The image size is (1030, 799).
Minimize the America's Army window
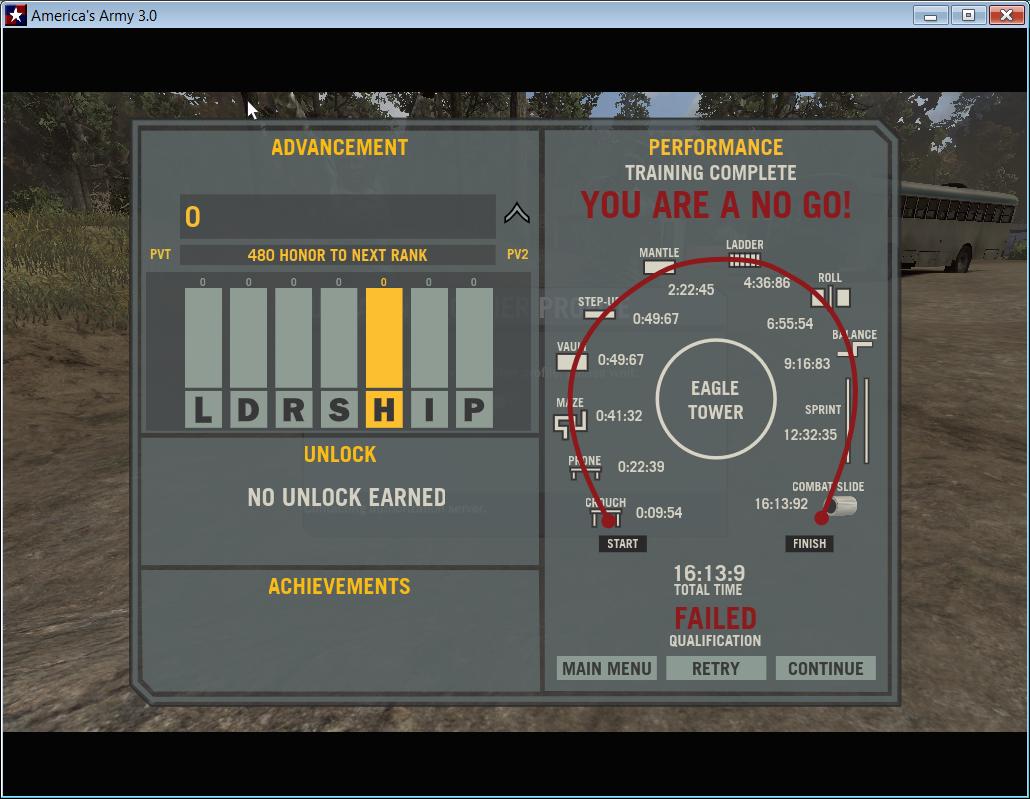931,15
